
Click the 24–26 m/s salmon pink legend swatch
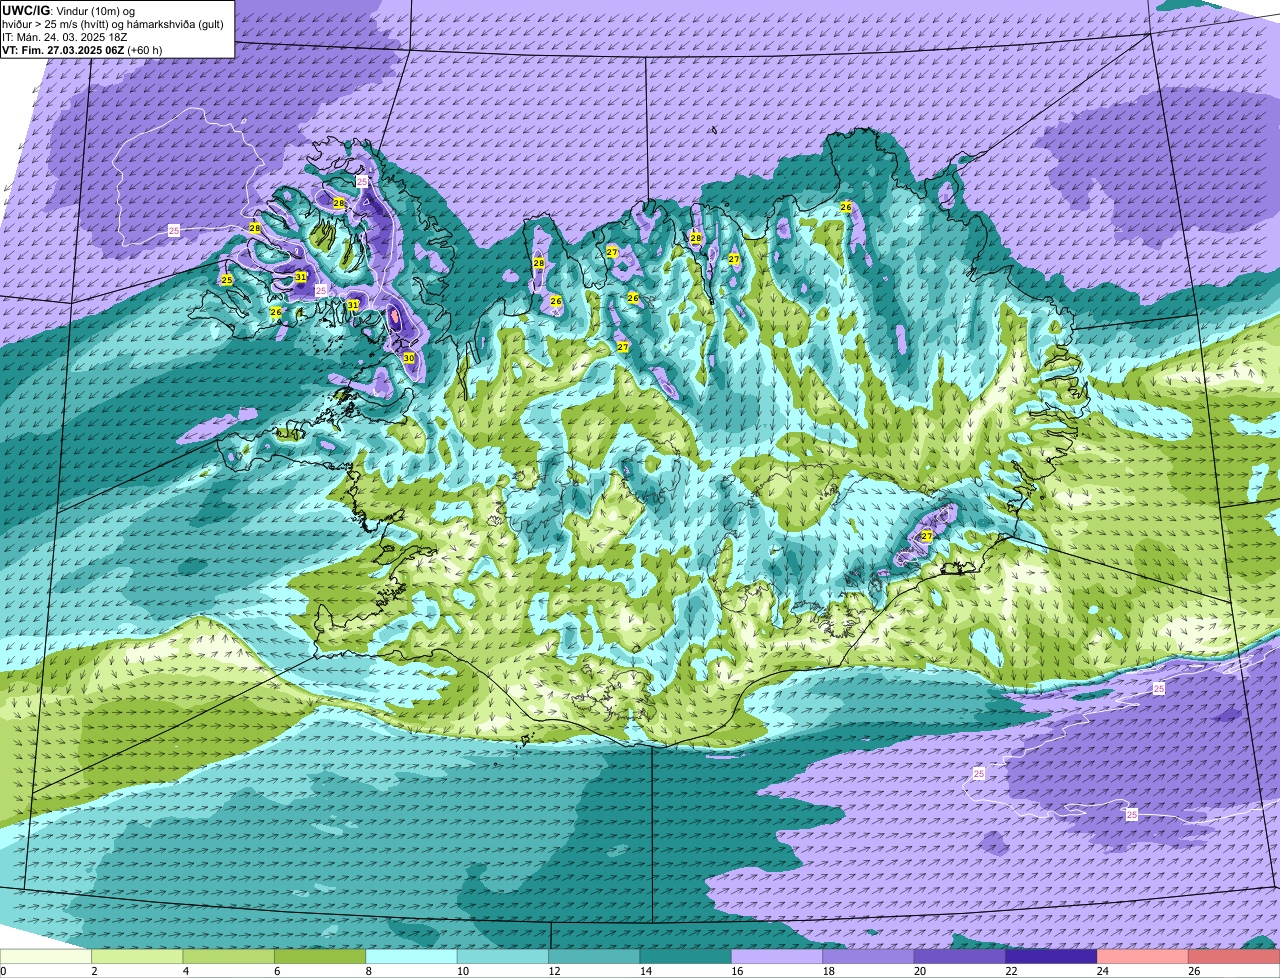(x=1143, y=957)
